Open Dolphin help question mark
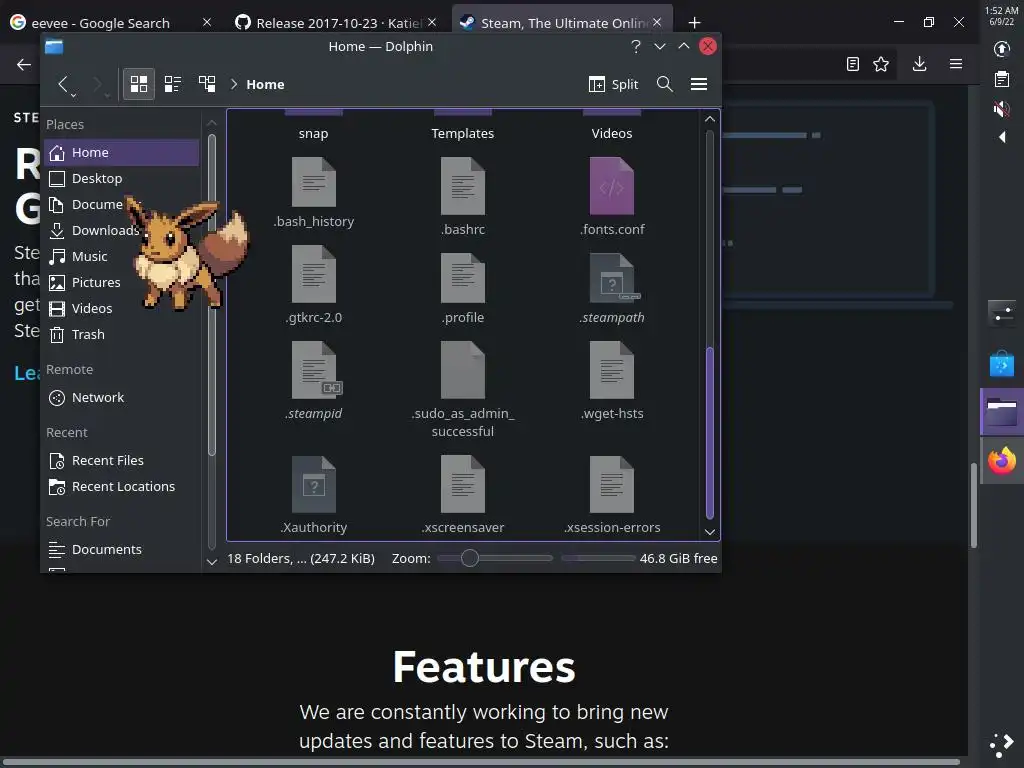Image resolution: width=1024 pixels, height=768 pixels. pos(635,46)
